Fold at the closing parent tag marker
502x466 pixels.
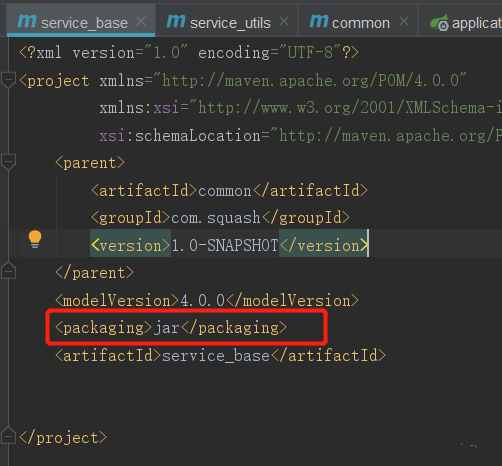(8, 271)
